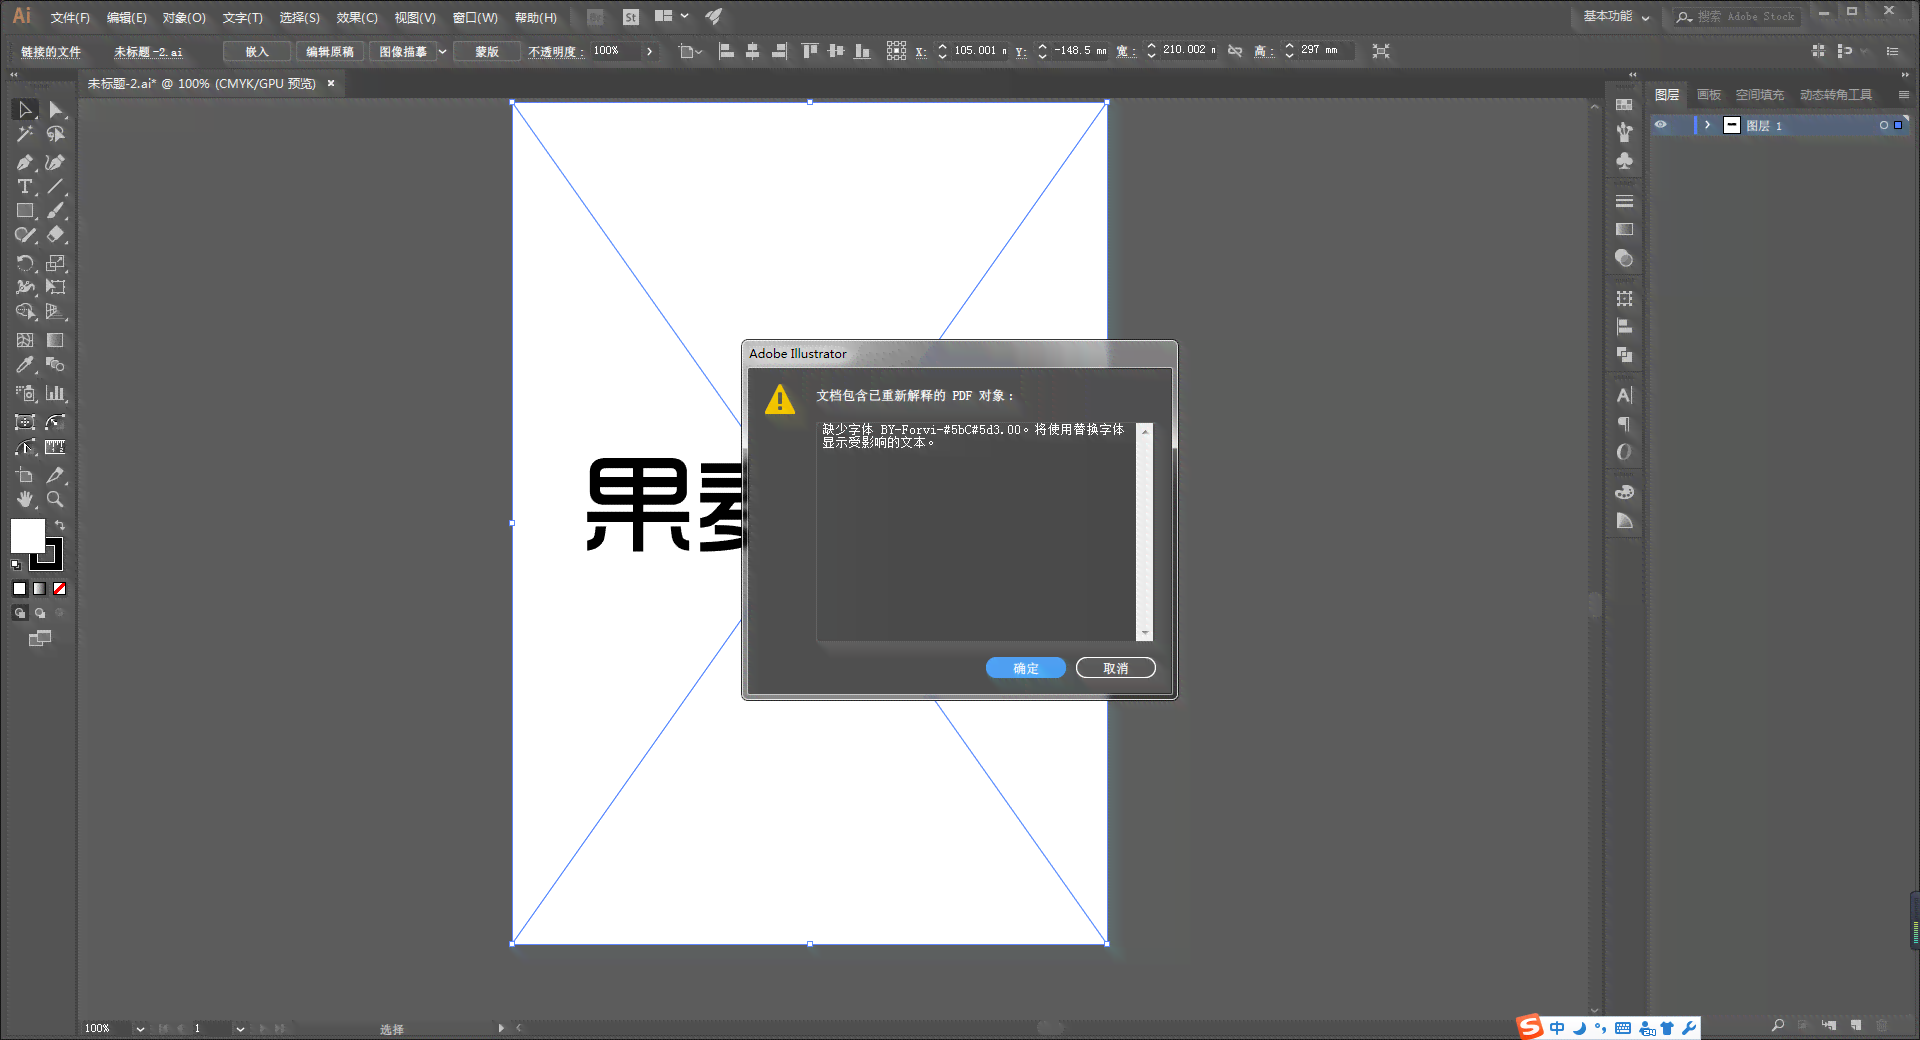The width and height of the screenshot is (1920, 1040).
Task: Reset default fill and stroke
Action: 15,565
